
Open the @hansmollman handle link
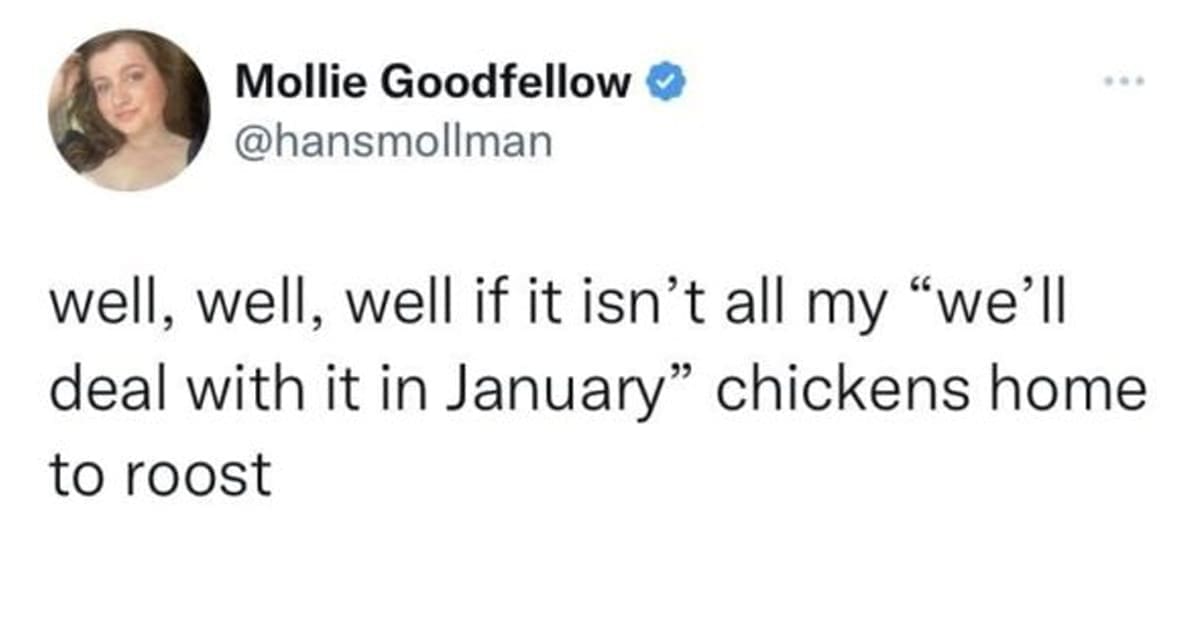[392, 140]
